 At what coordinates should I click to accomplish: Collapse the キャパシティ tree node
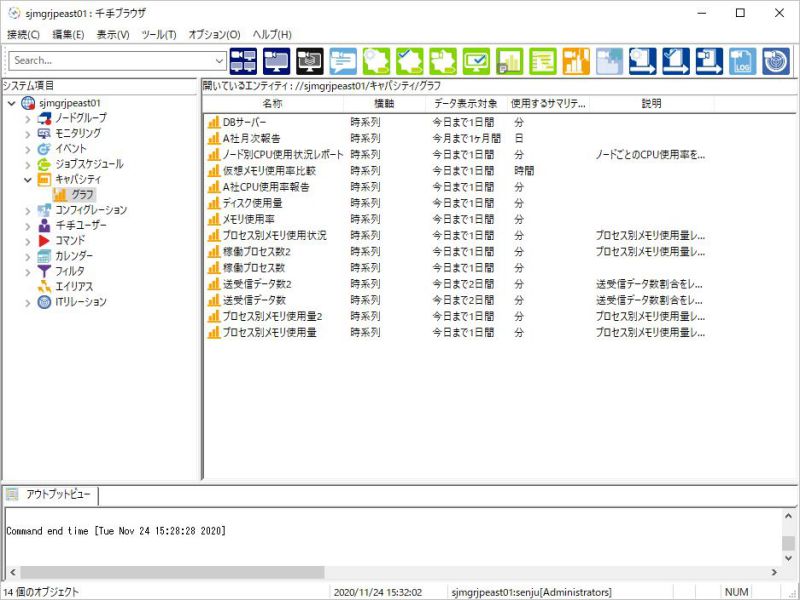[28, 180]
